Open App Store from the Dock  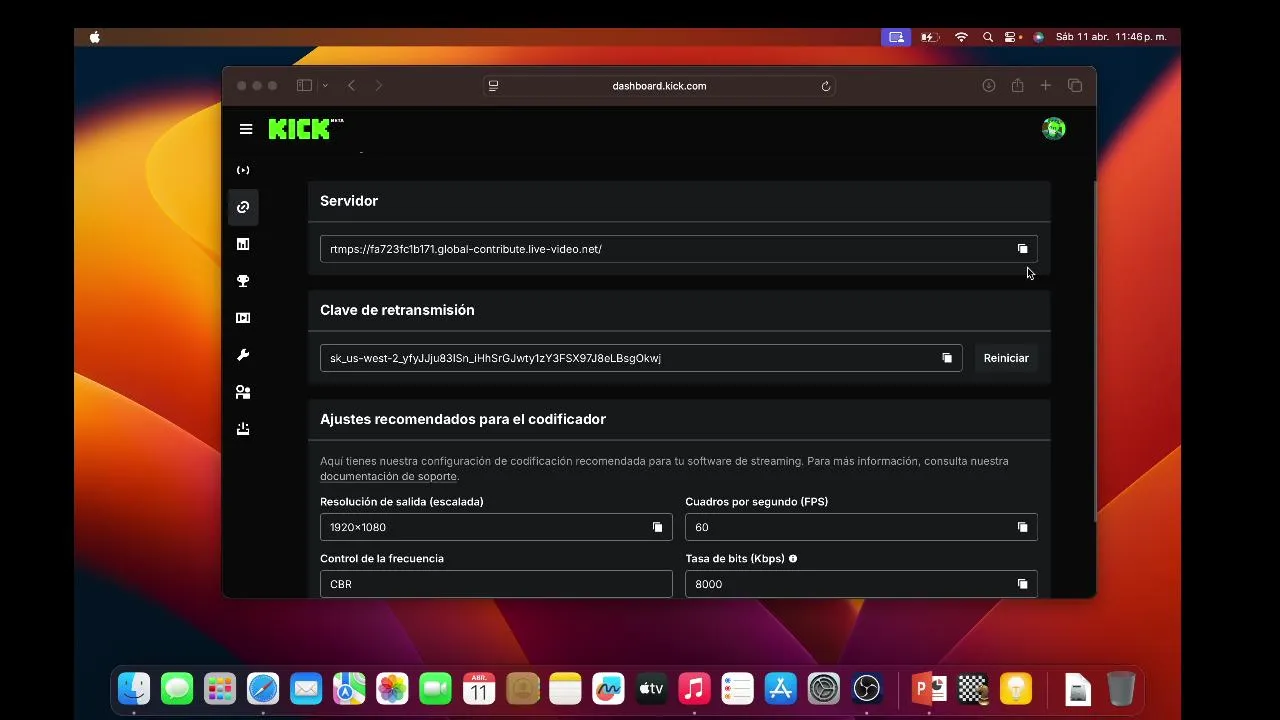click(780, 688)
